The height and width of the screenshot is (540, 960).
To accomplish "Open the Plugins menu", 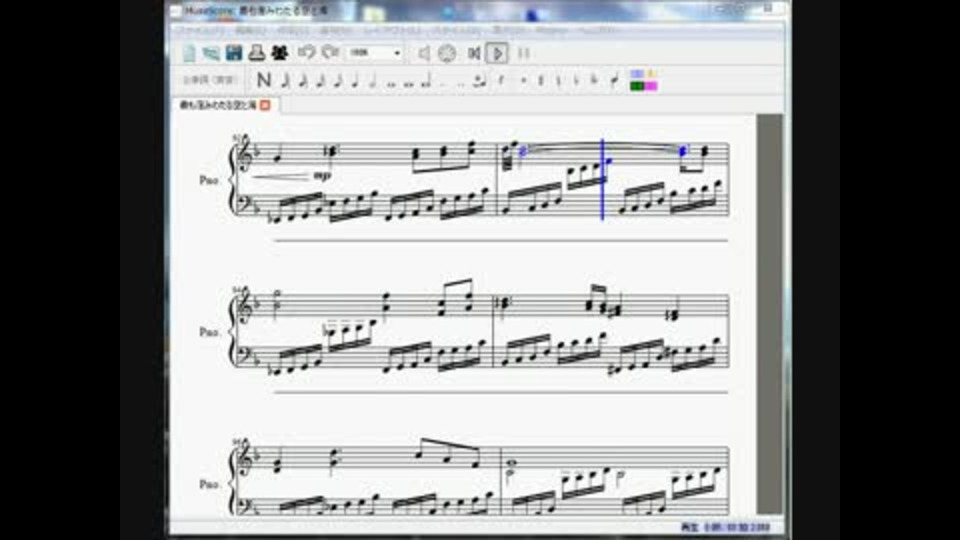I will pos(550,30).
